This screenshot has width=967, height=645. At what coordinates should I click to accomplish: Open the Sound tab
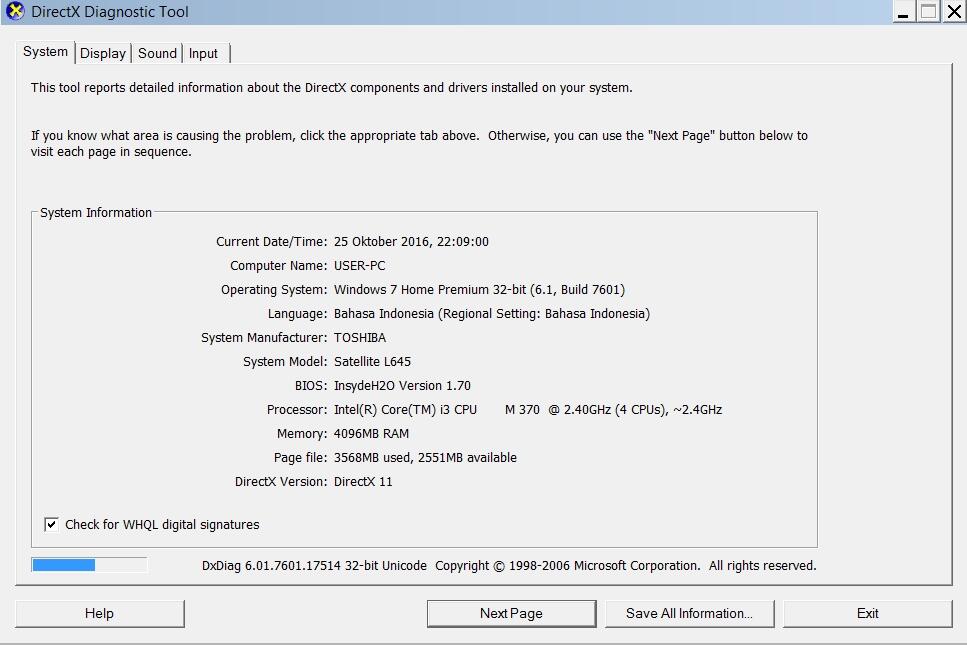coord(157,54)
